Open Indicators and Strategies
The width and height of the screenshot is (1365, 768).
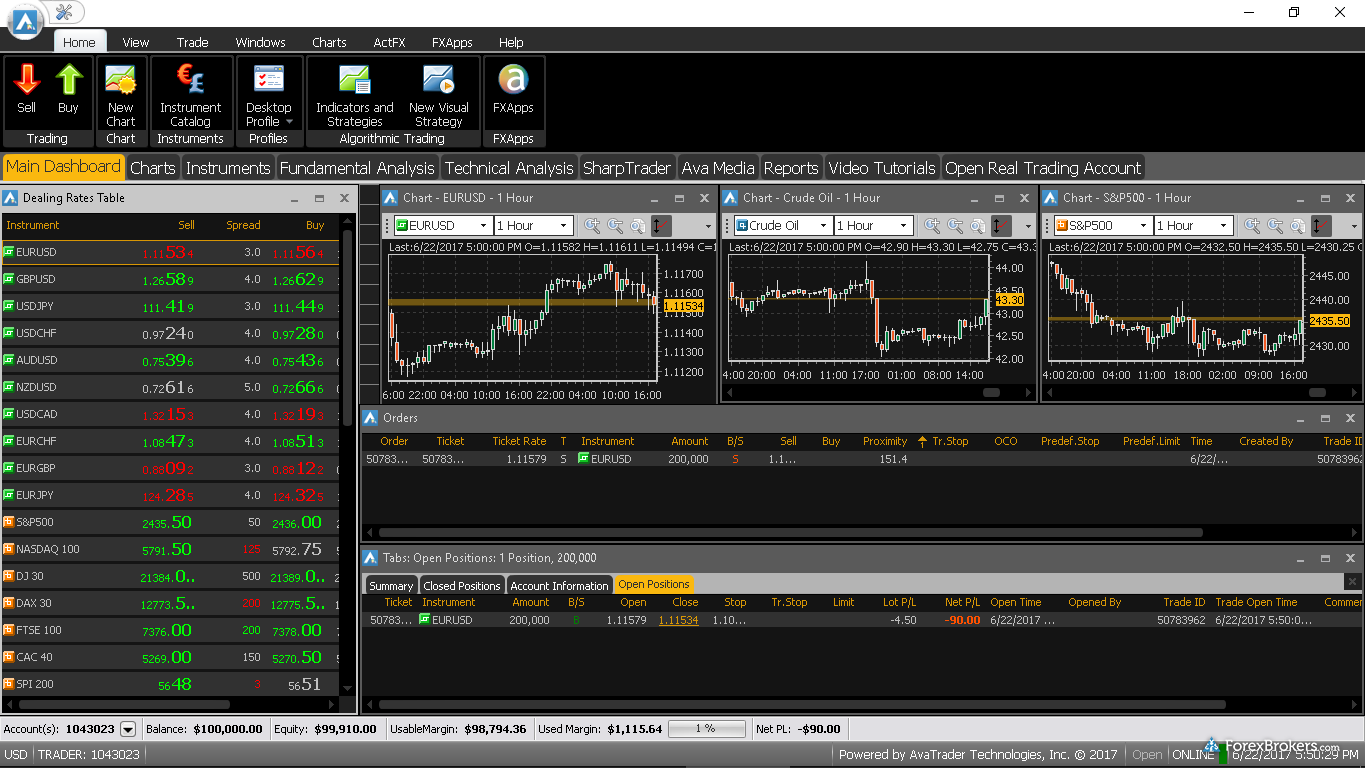coord(354,95)
